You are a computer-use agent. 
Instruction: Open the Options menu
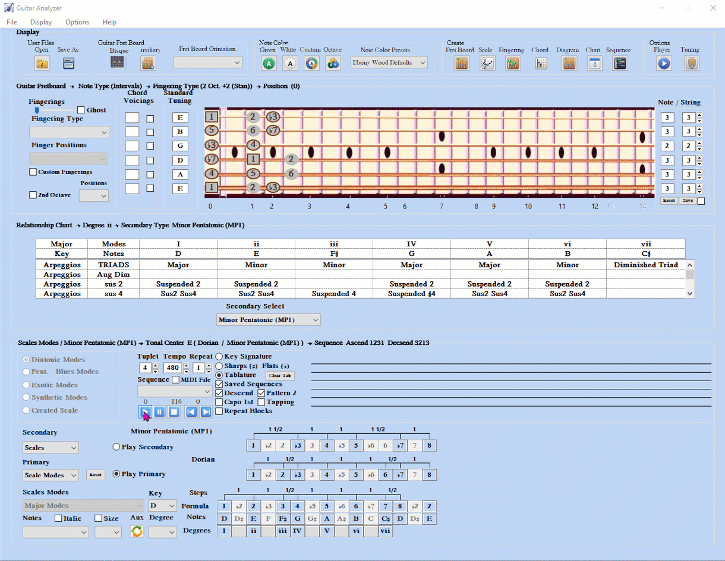[x=77, y=22]
